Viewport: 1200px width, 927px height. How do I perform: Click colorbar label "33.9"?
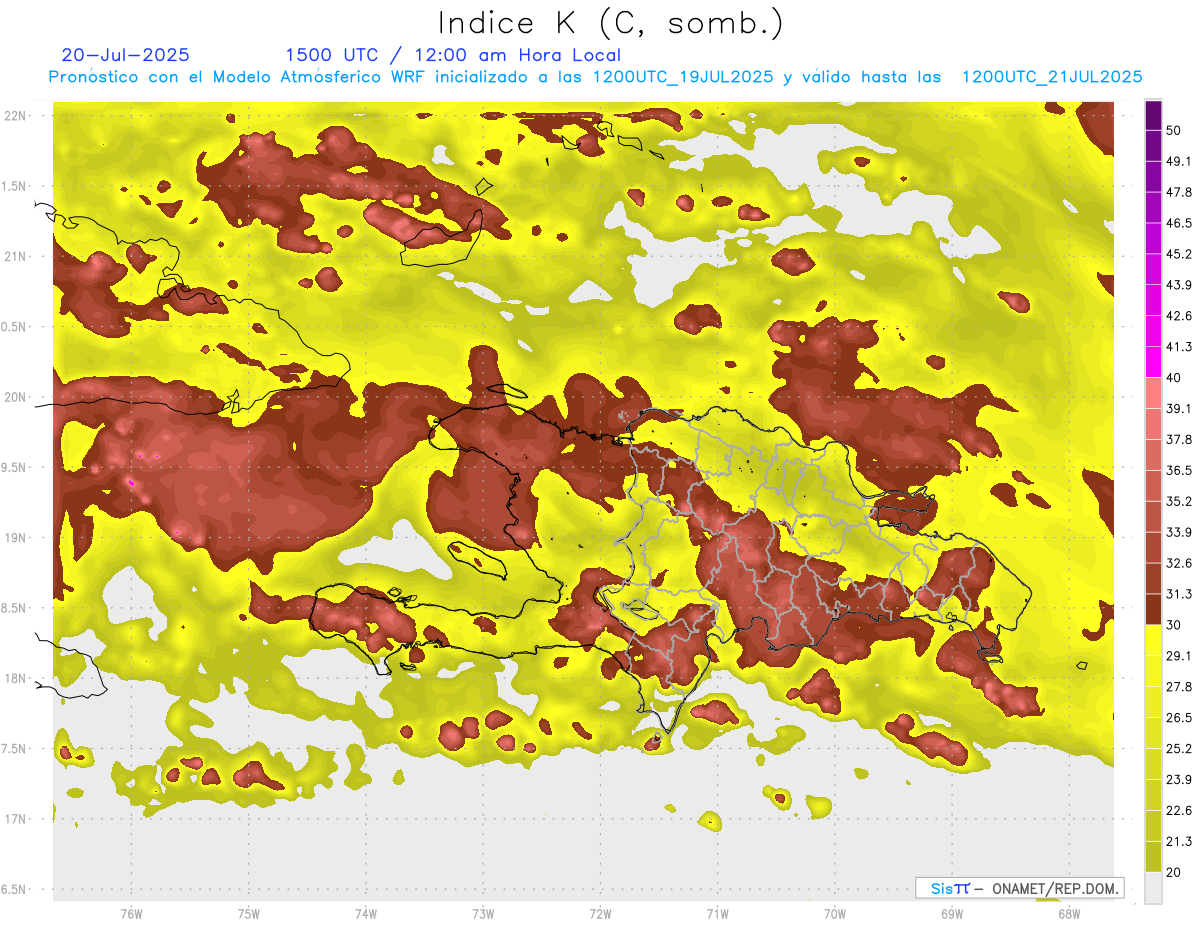[1178, 532]
